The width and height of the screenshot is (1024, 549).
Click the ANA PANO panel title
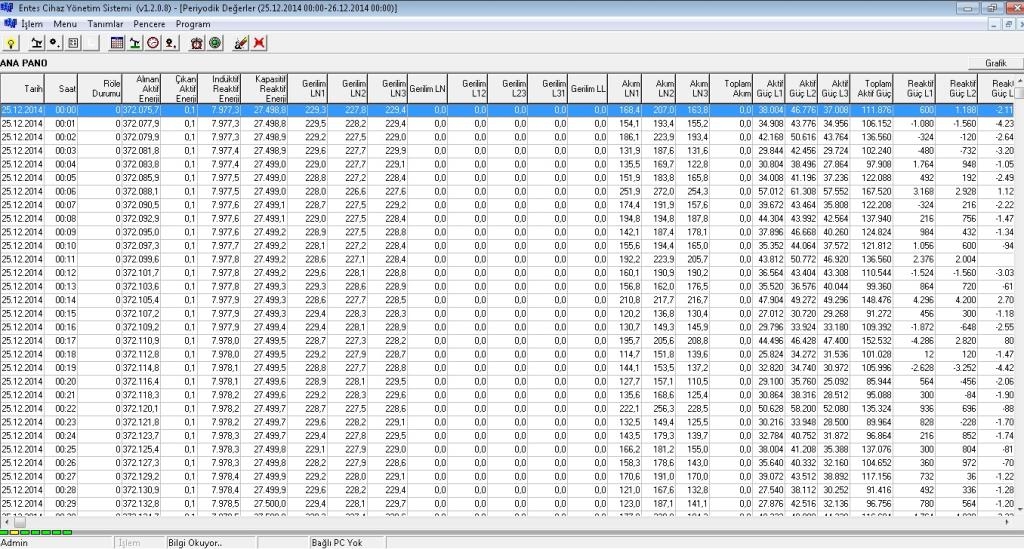tap(24, 63)
